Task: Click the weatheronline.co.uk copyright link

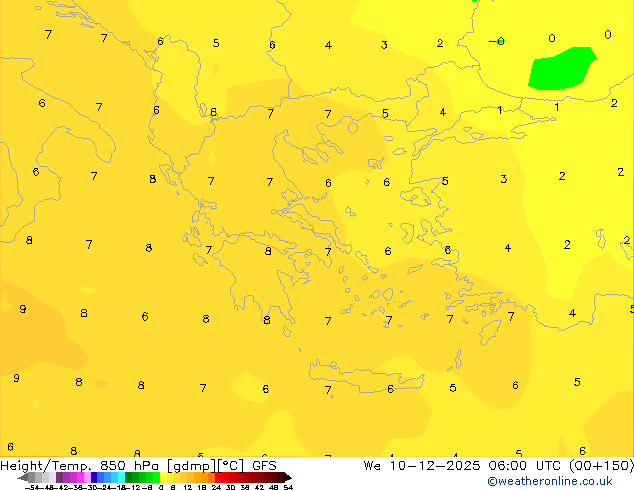Action: click(550, 481)
